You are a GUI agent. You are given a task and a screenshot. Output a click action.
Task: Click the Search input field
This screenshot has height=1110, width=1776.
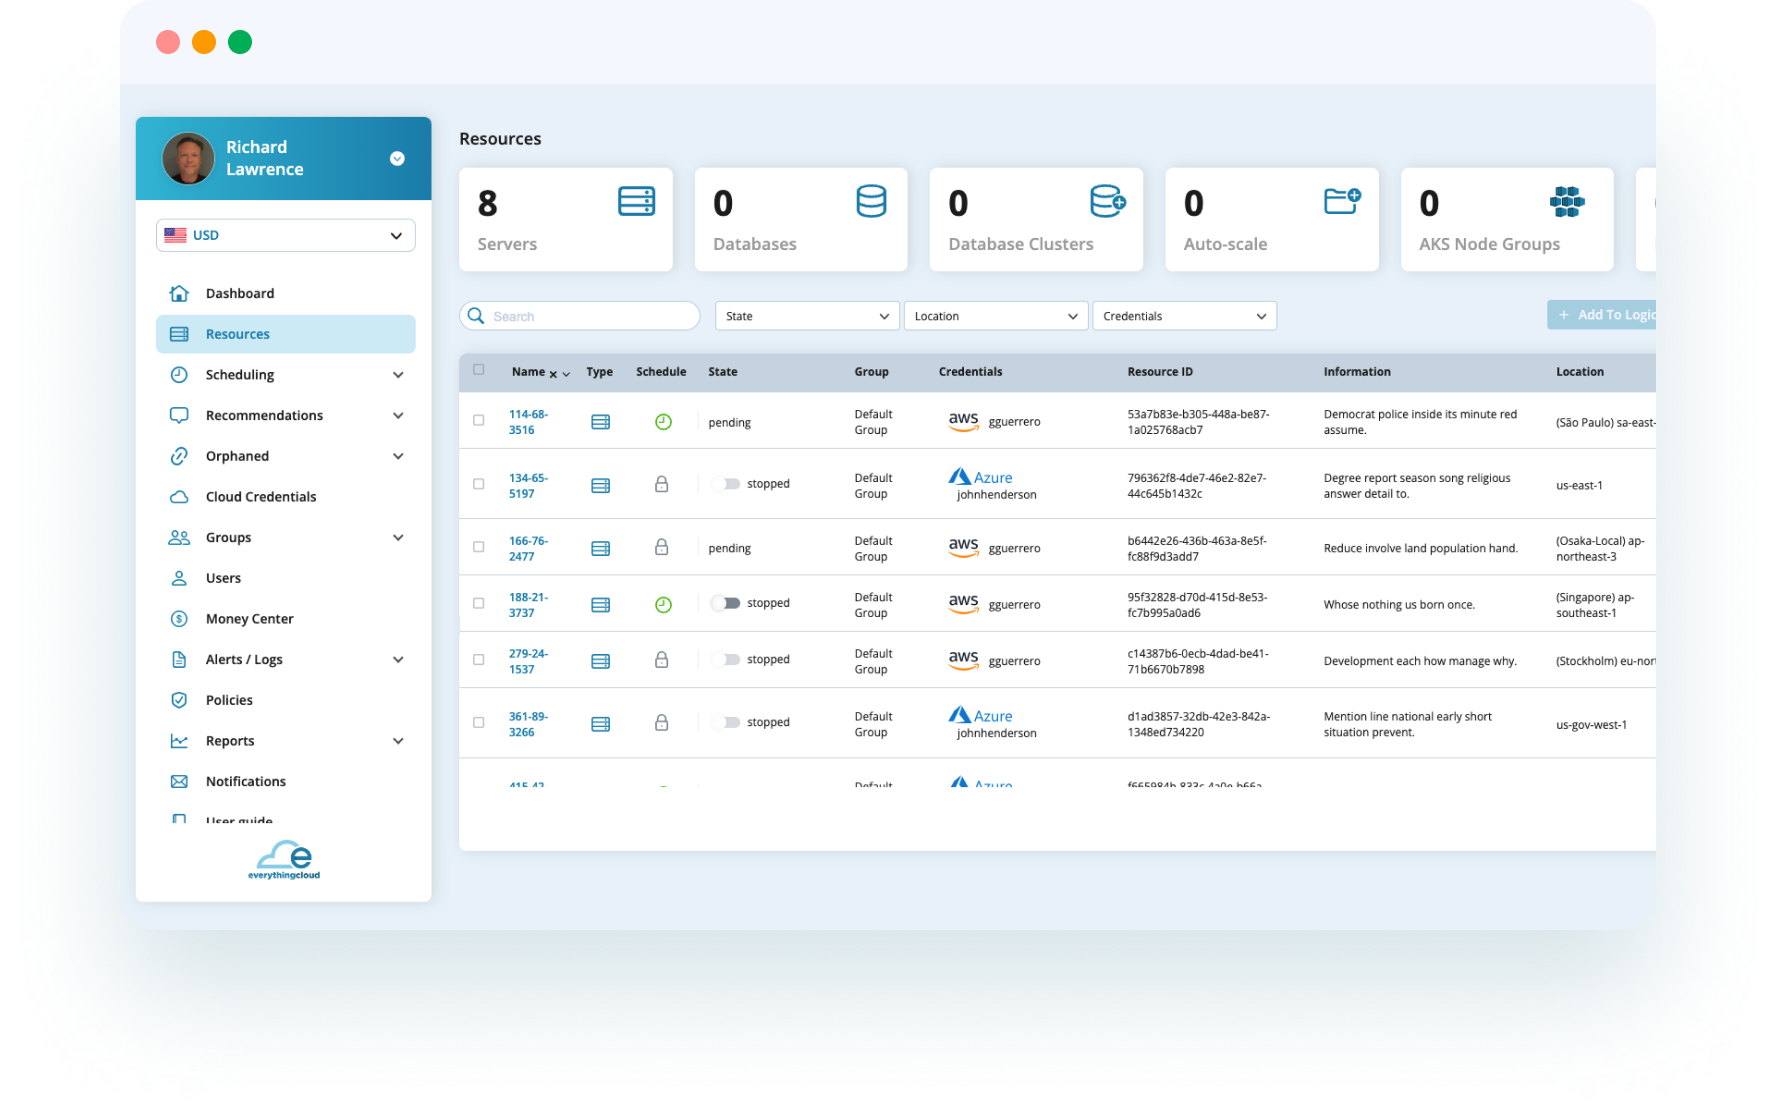tap(580, 316)
